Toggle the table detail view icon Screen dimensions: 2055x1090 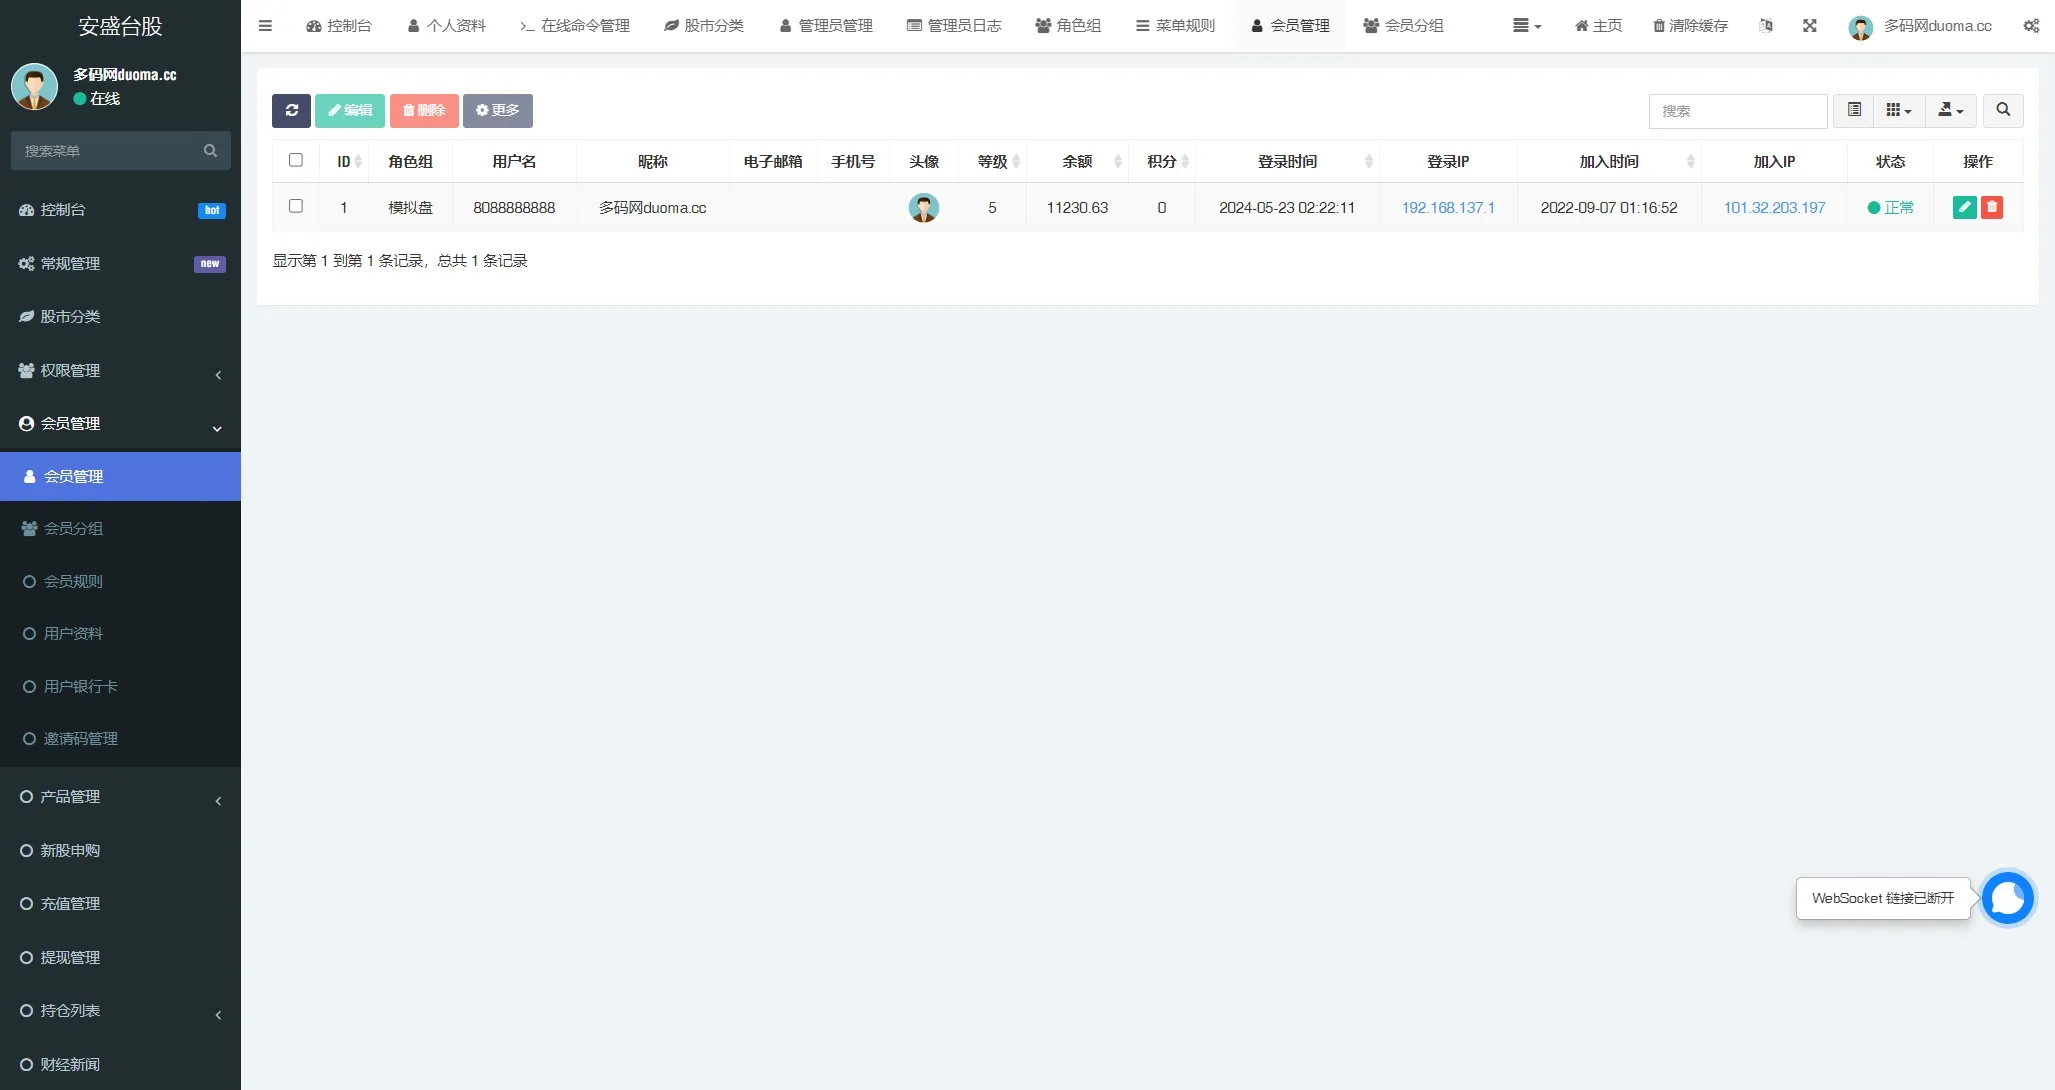pos(1854,110)
